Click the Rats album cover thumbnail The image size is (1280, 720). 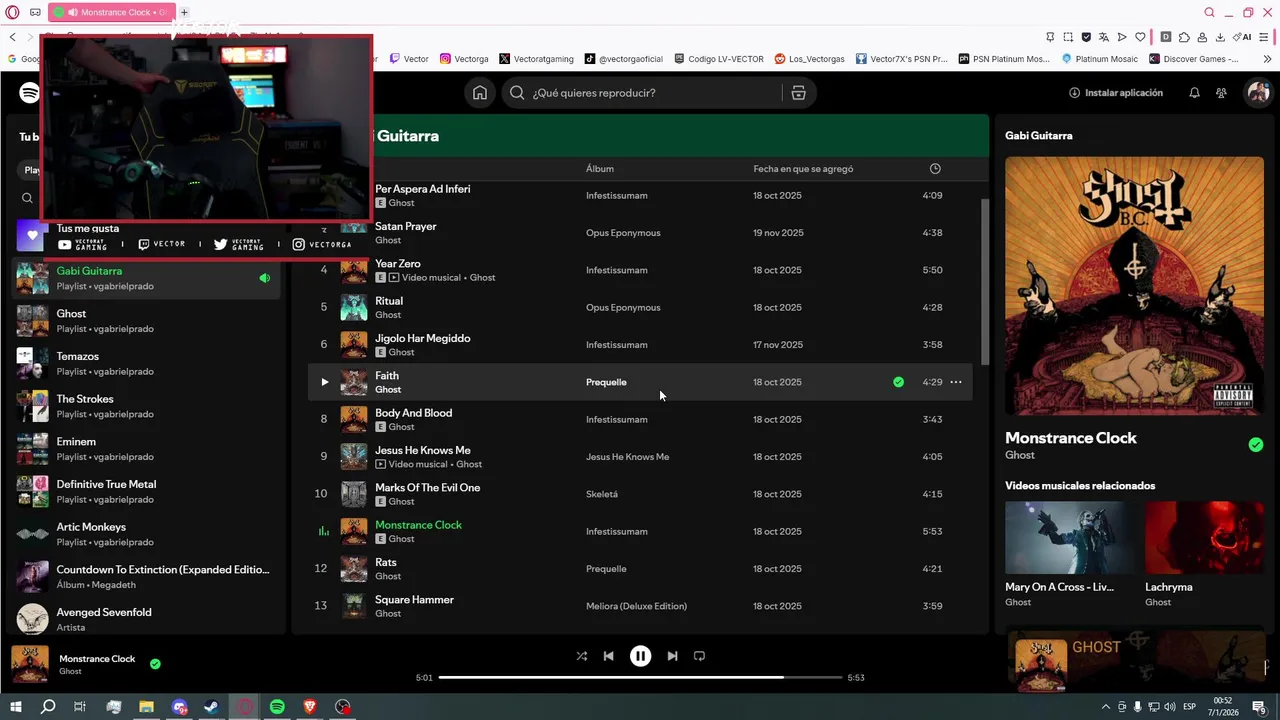(x=354, y=569)
